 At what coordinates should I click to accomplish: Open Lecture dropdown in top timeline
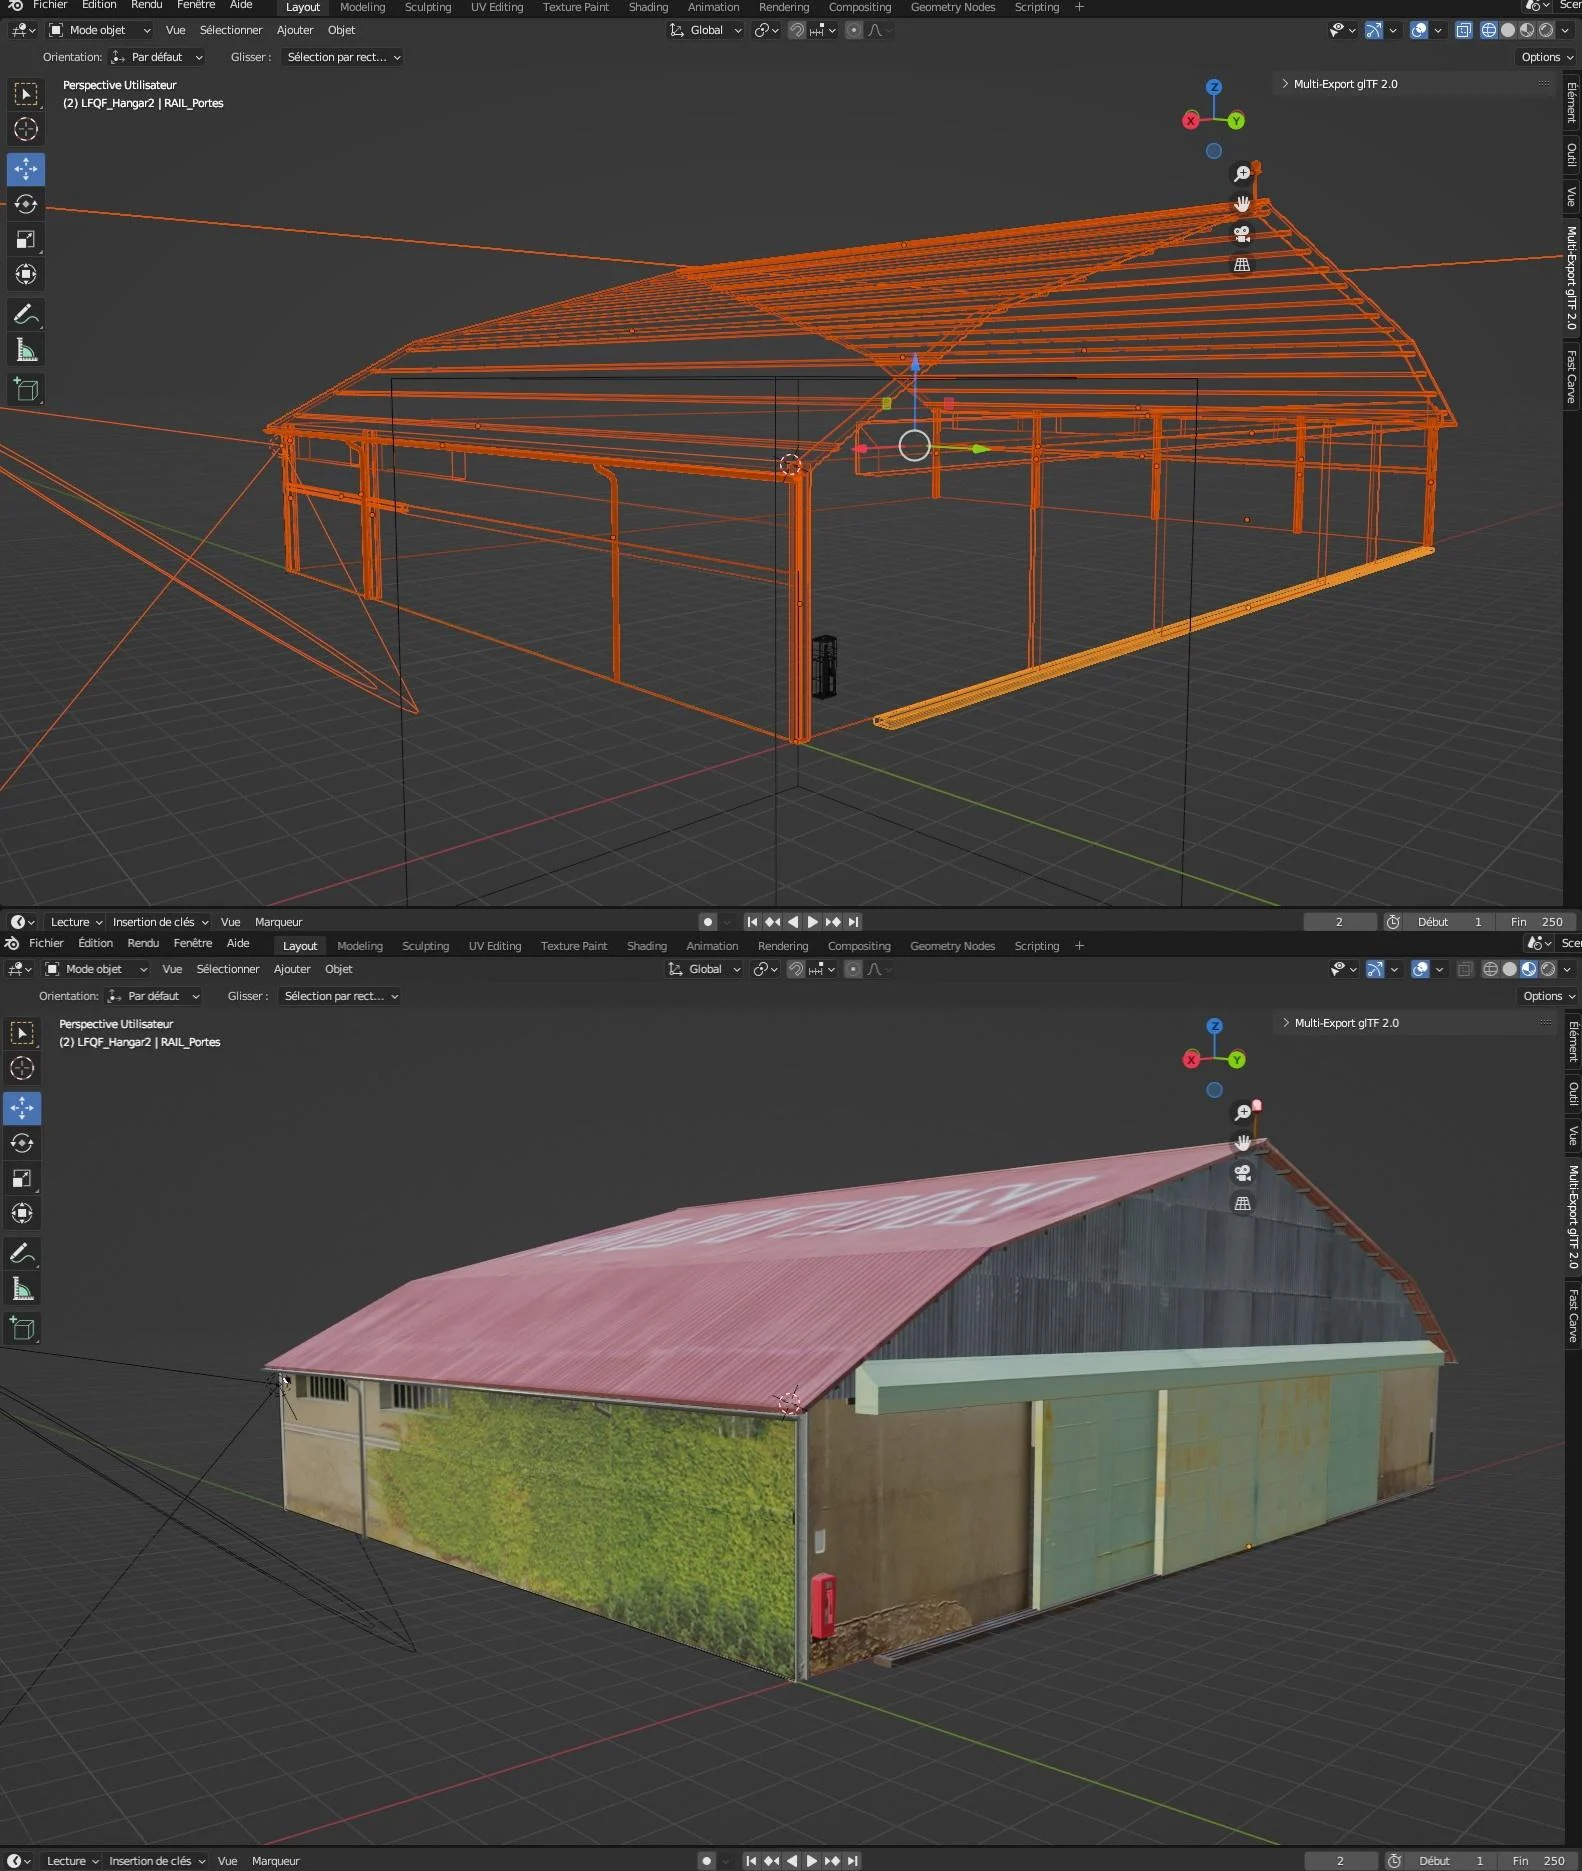pos(76,922)
